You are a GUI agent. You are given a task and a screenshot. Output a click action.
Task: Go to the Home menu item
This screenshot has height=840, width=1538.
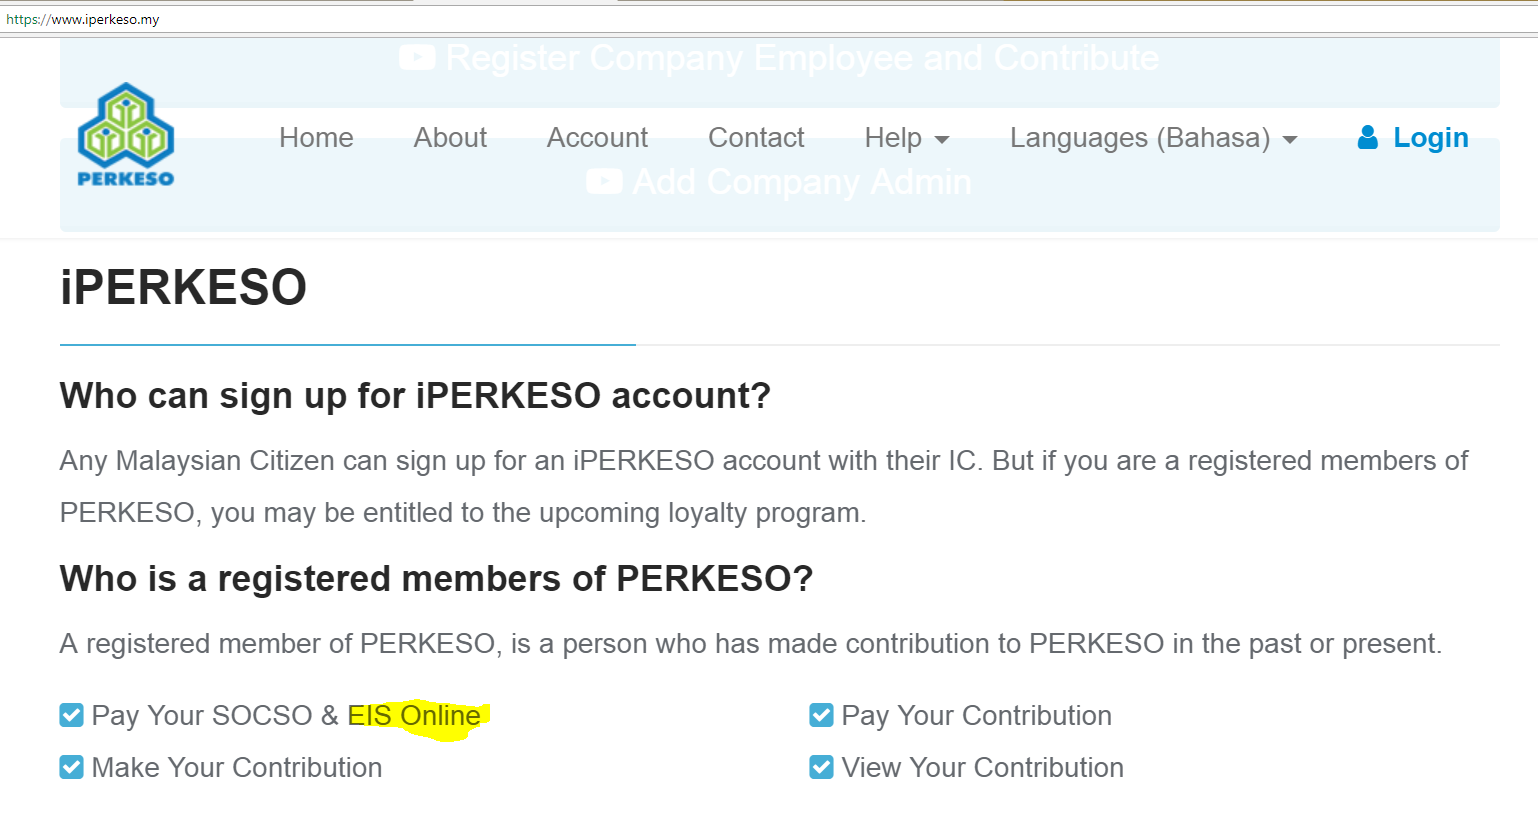point(316,138)
